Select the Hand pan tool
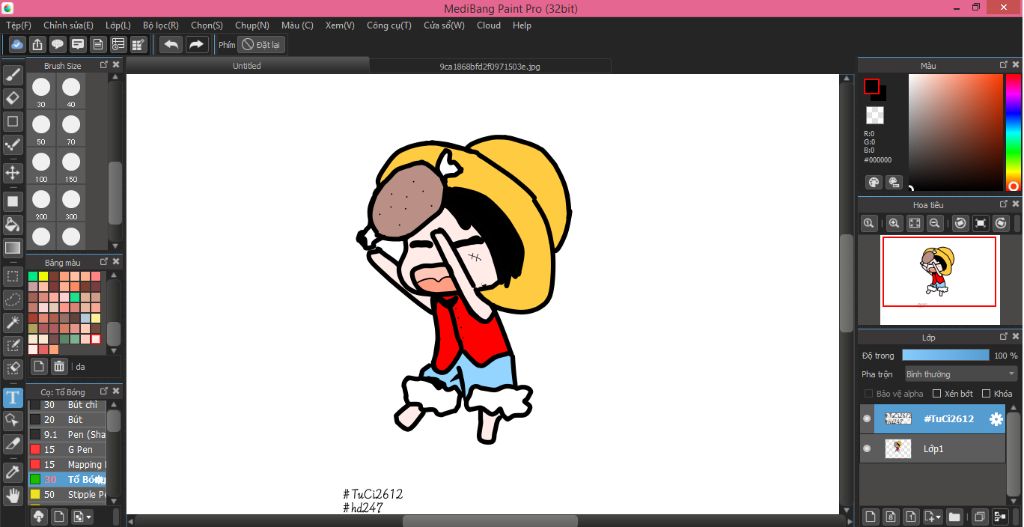Screen dimensions: 1024x527 (x=12, y=494)
